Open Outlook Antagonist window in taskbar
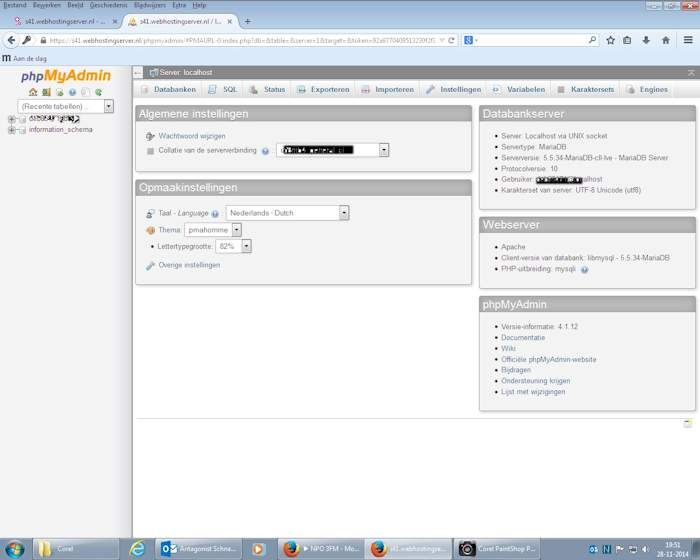Viewport: 700px width, 560px height. (x=200, y=549)
